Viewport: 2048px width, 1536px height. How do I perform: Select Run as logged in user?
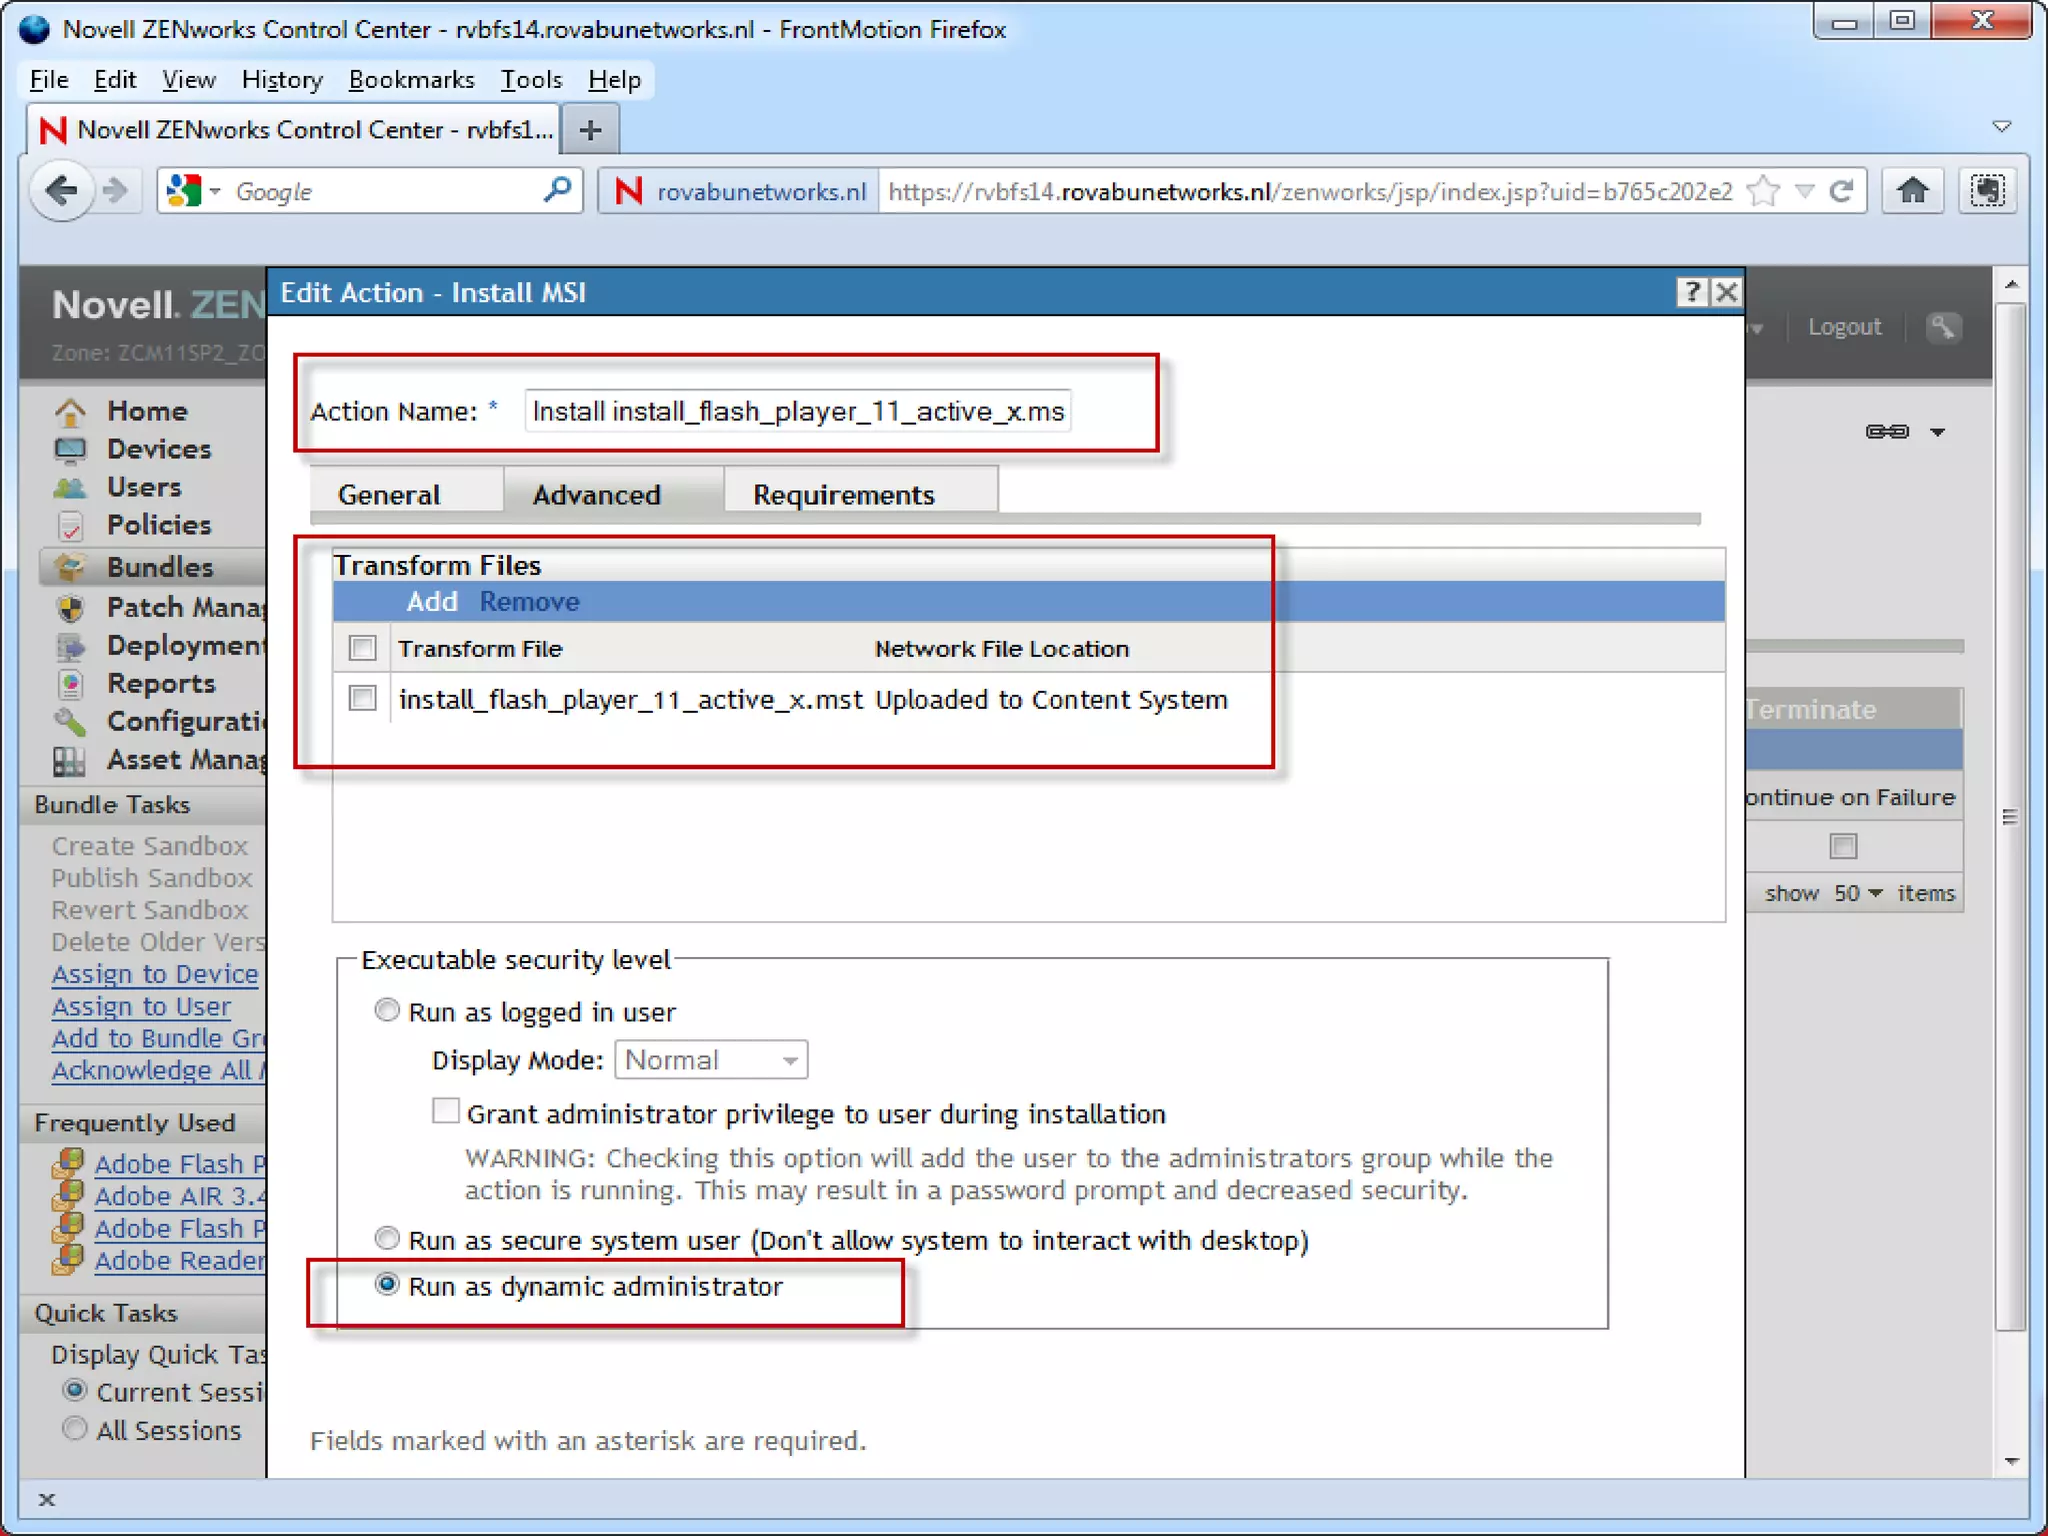point(387,1011)
